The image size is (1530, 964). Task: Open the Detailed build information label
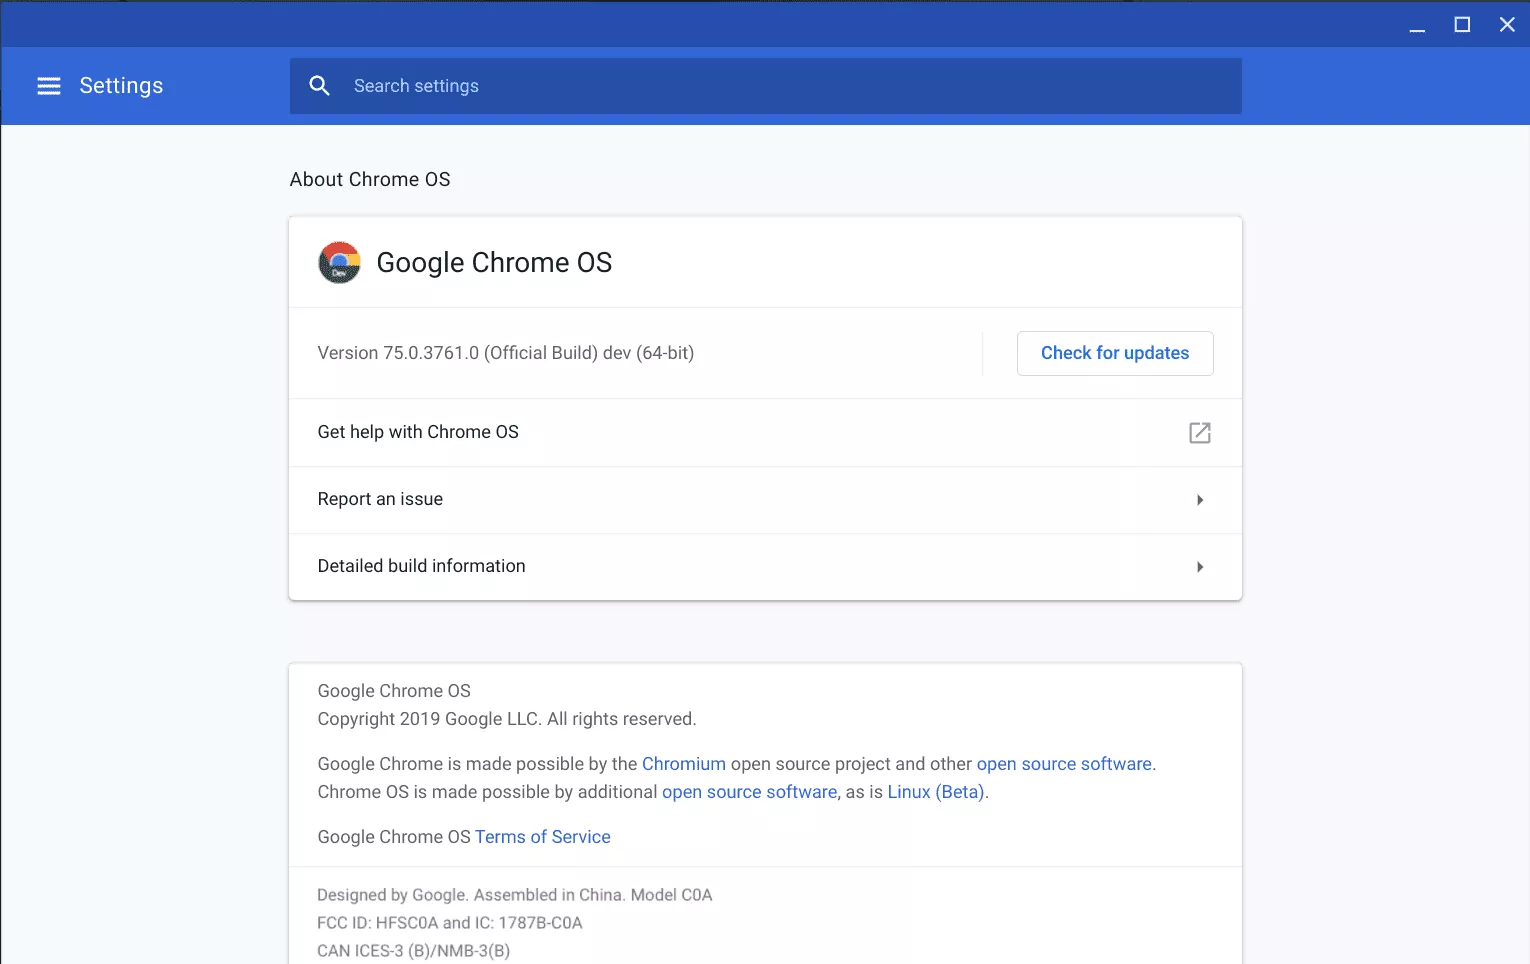(x=421, y=566)
